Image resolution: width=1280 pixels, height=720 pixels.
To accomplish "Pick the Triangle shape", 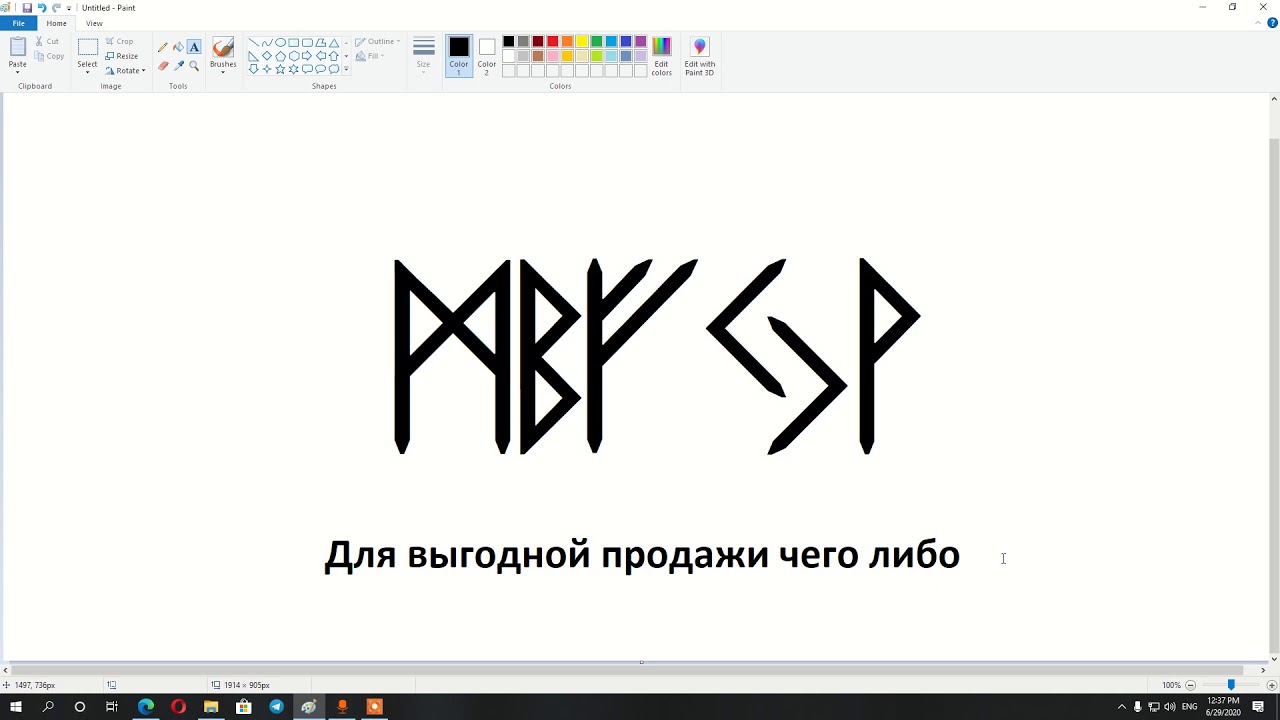I will [x=334, y=43].
